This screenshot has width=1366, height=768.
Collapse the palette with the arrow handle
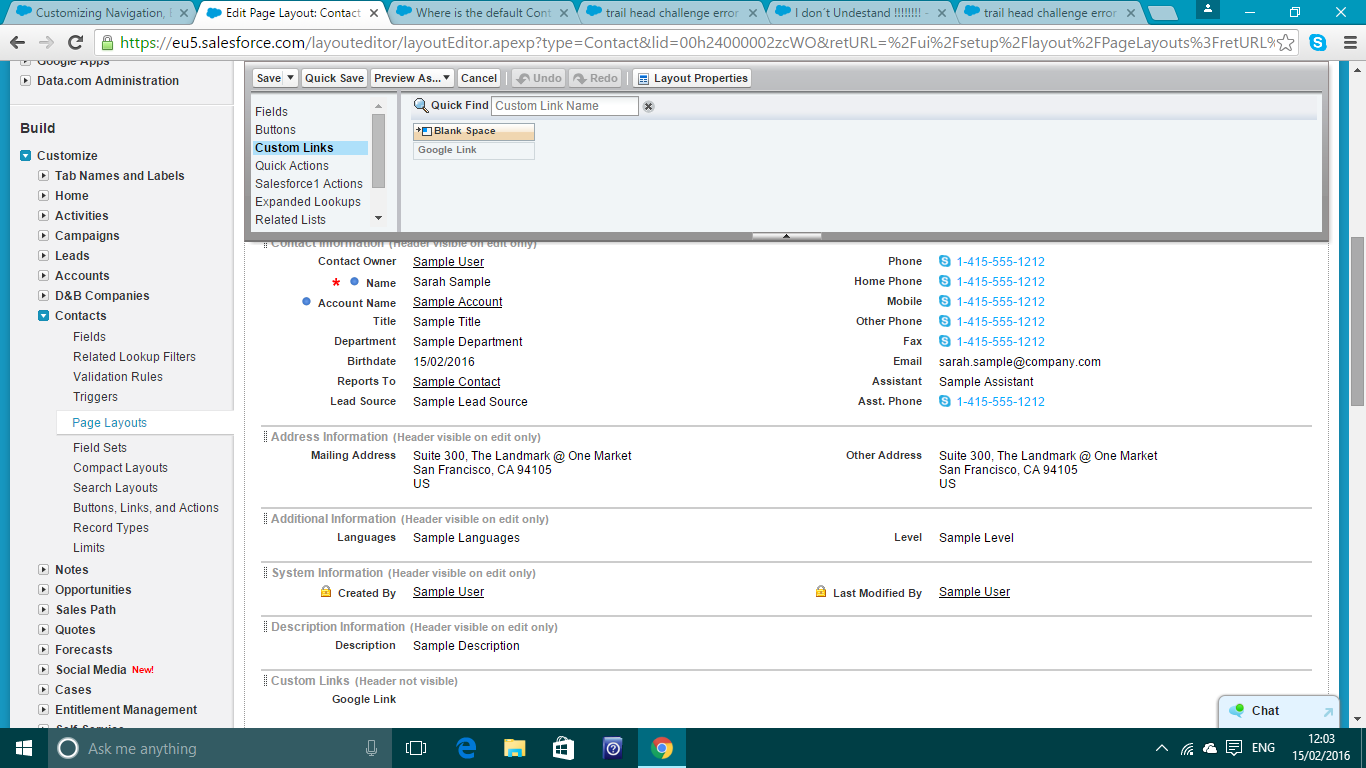pyautogui.click(x=786, y=236)
